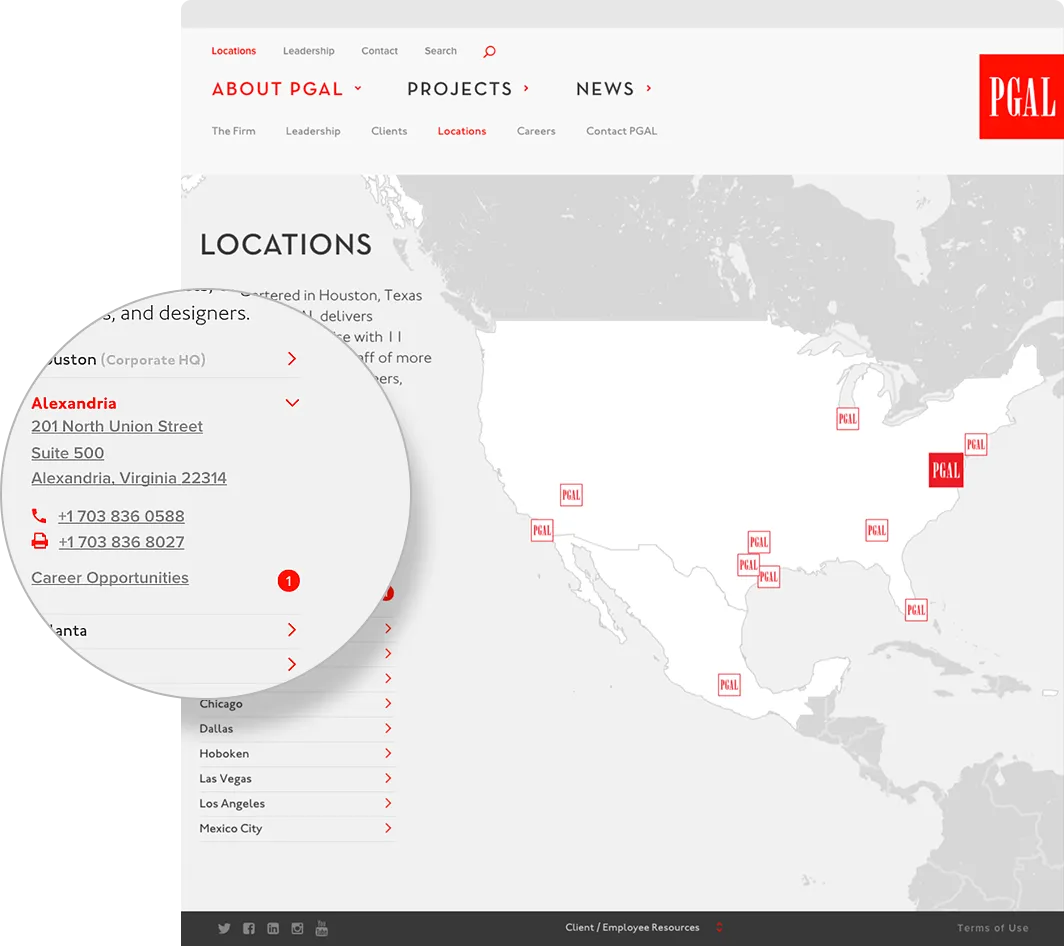This screenshot has height=946, width=1064.
Task: Expand the Chicago location row
Action: pos(297,704)
